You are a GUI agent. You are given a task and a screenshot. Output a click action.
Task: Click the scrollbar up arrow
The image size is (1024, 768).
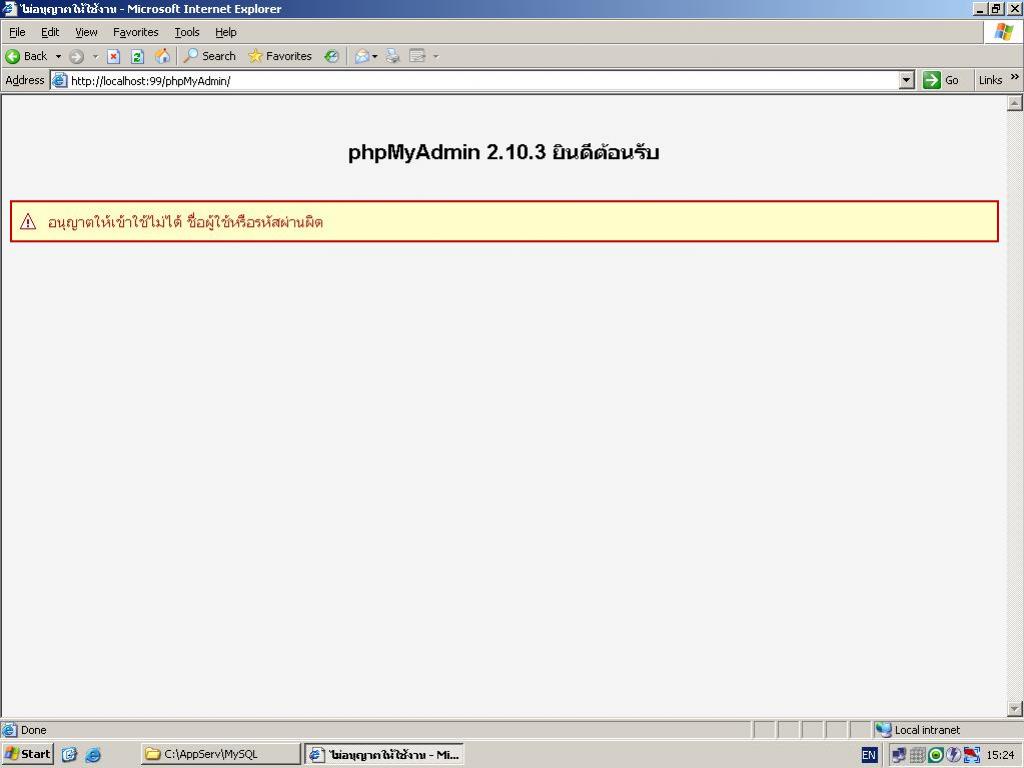[1014, 103]
